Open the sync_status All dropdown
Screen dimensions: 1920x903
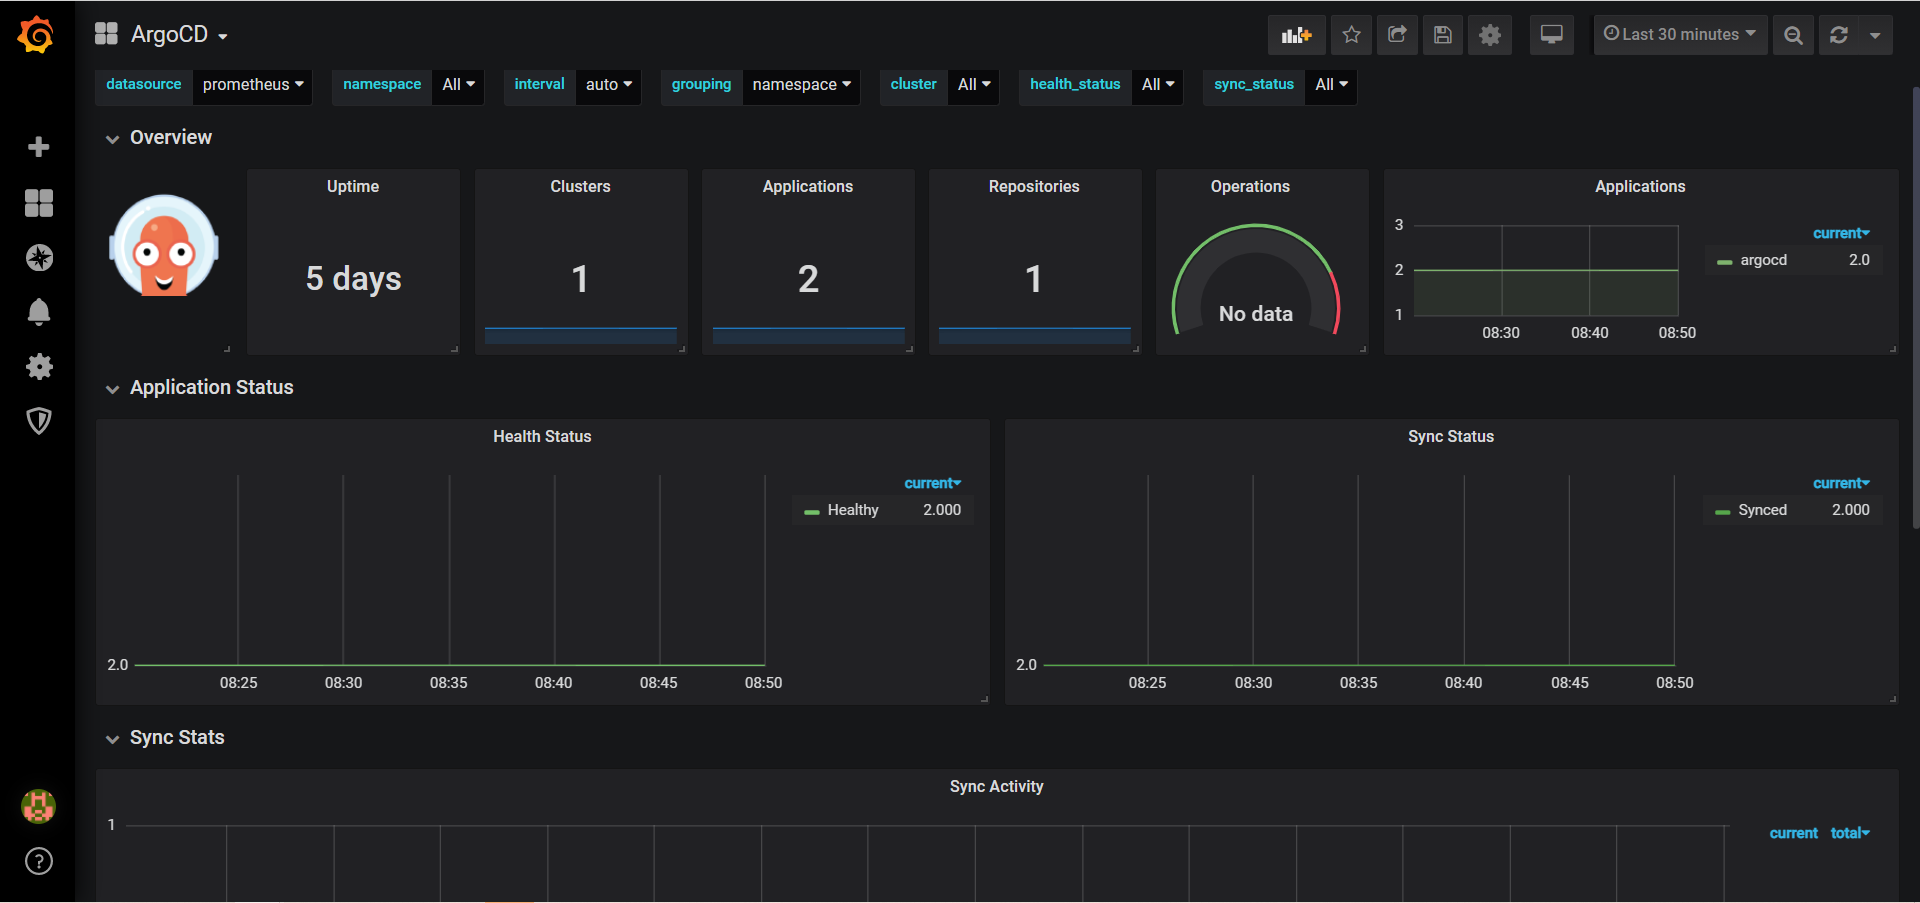click(x=1331, y=85)
